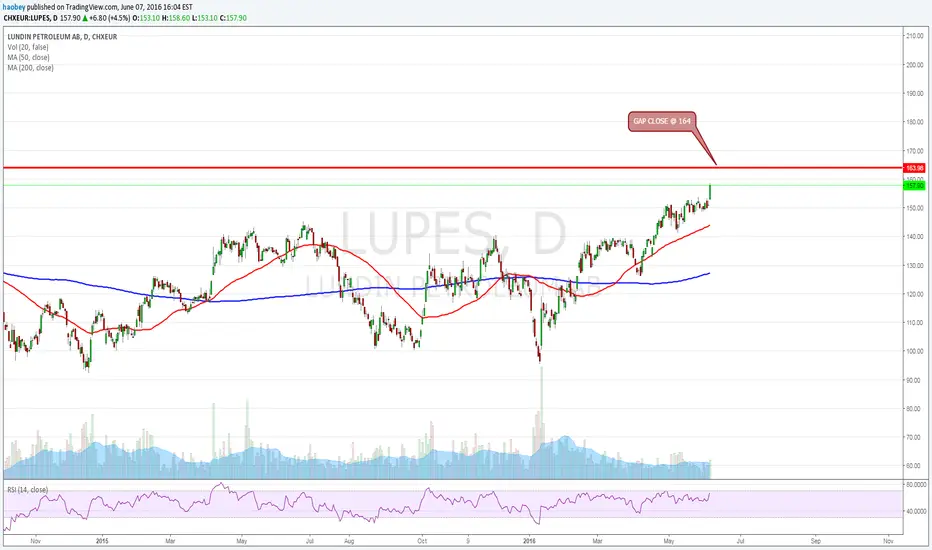The height and width of the screenshot is (550, 932).
Task: Click the GAP CLOSE @ 164 callout
Action: coord(662,121)
